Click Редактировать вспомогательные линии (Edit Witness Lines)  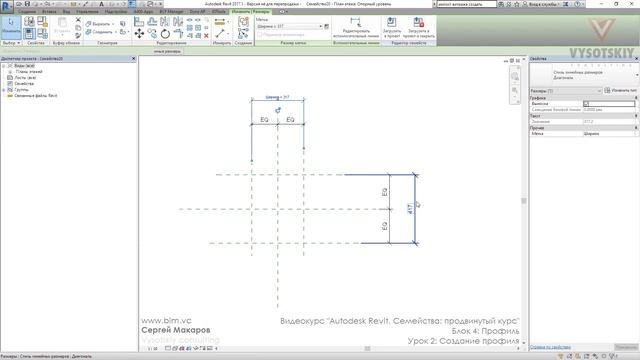point(356,27)
